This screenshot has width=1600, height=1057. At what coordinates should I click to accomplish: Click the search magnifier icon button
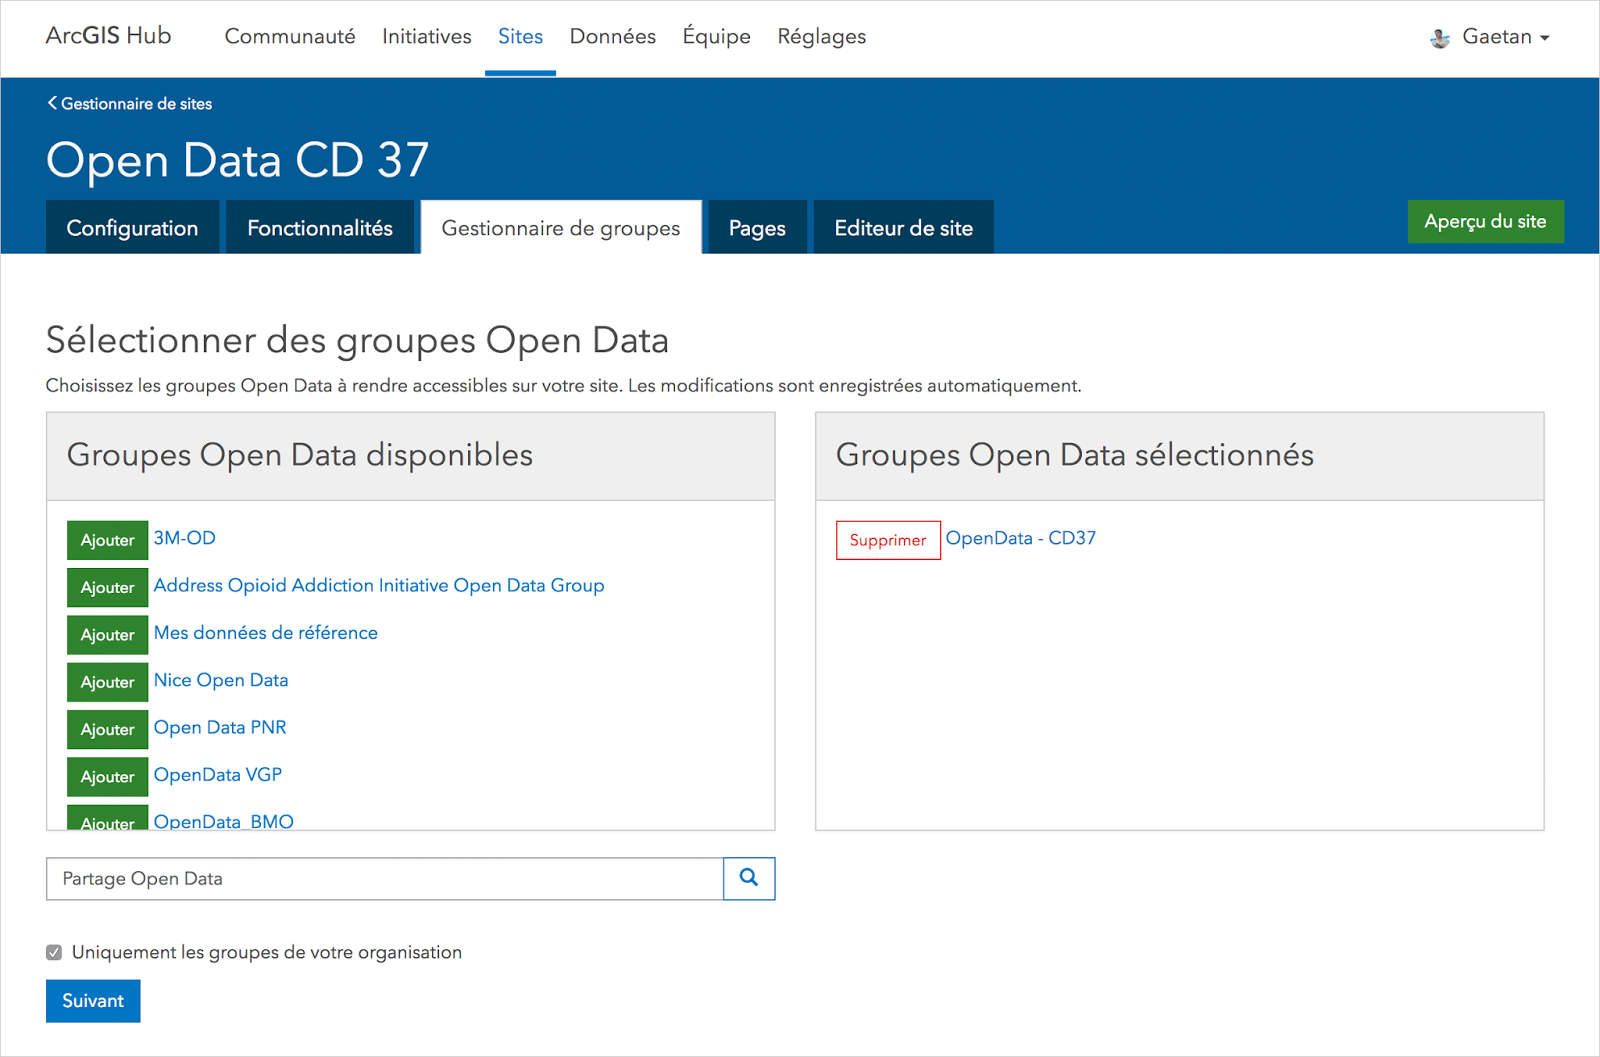749,878
